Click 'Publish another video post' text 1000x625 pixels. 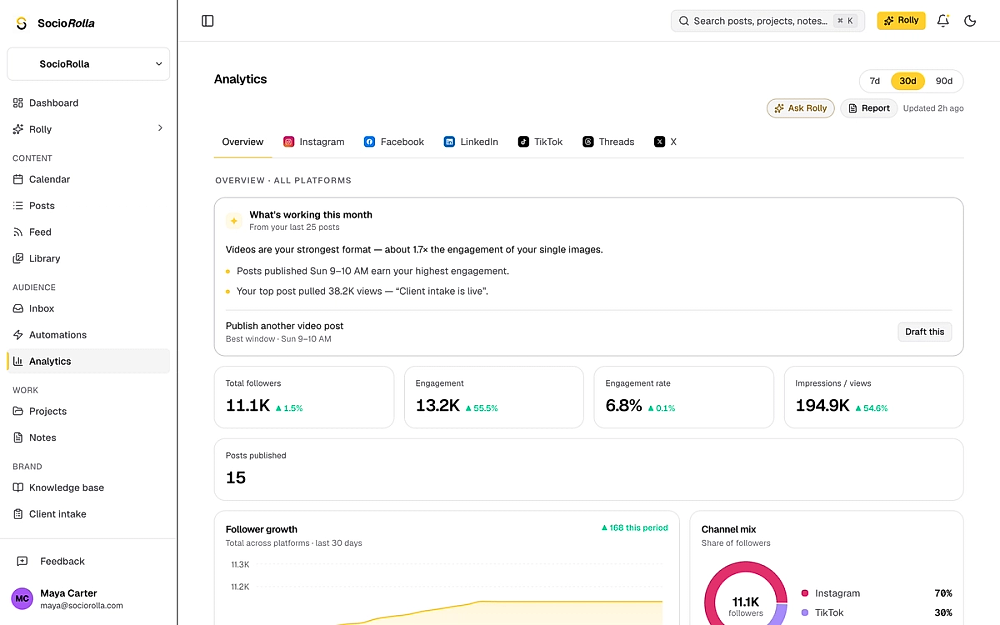[x=284, y=325]
